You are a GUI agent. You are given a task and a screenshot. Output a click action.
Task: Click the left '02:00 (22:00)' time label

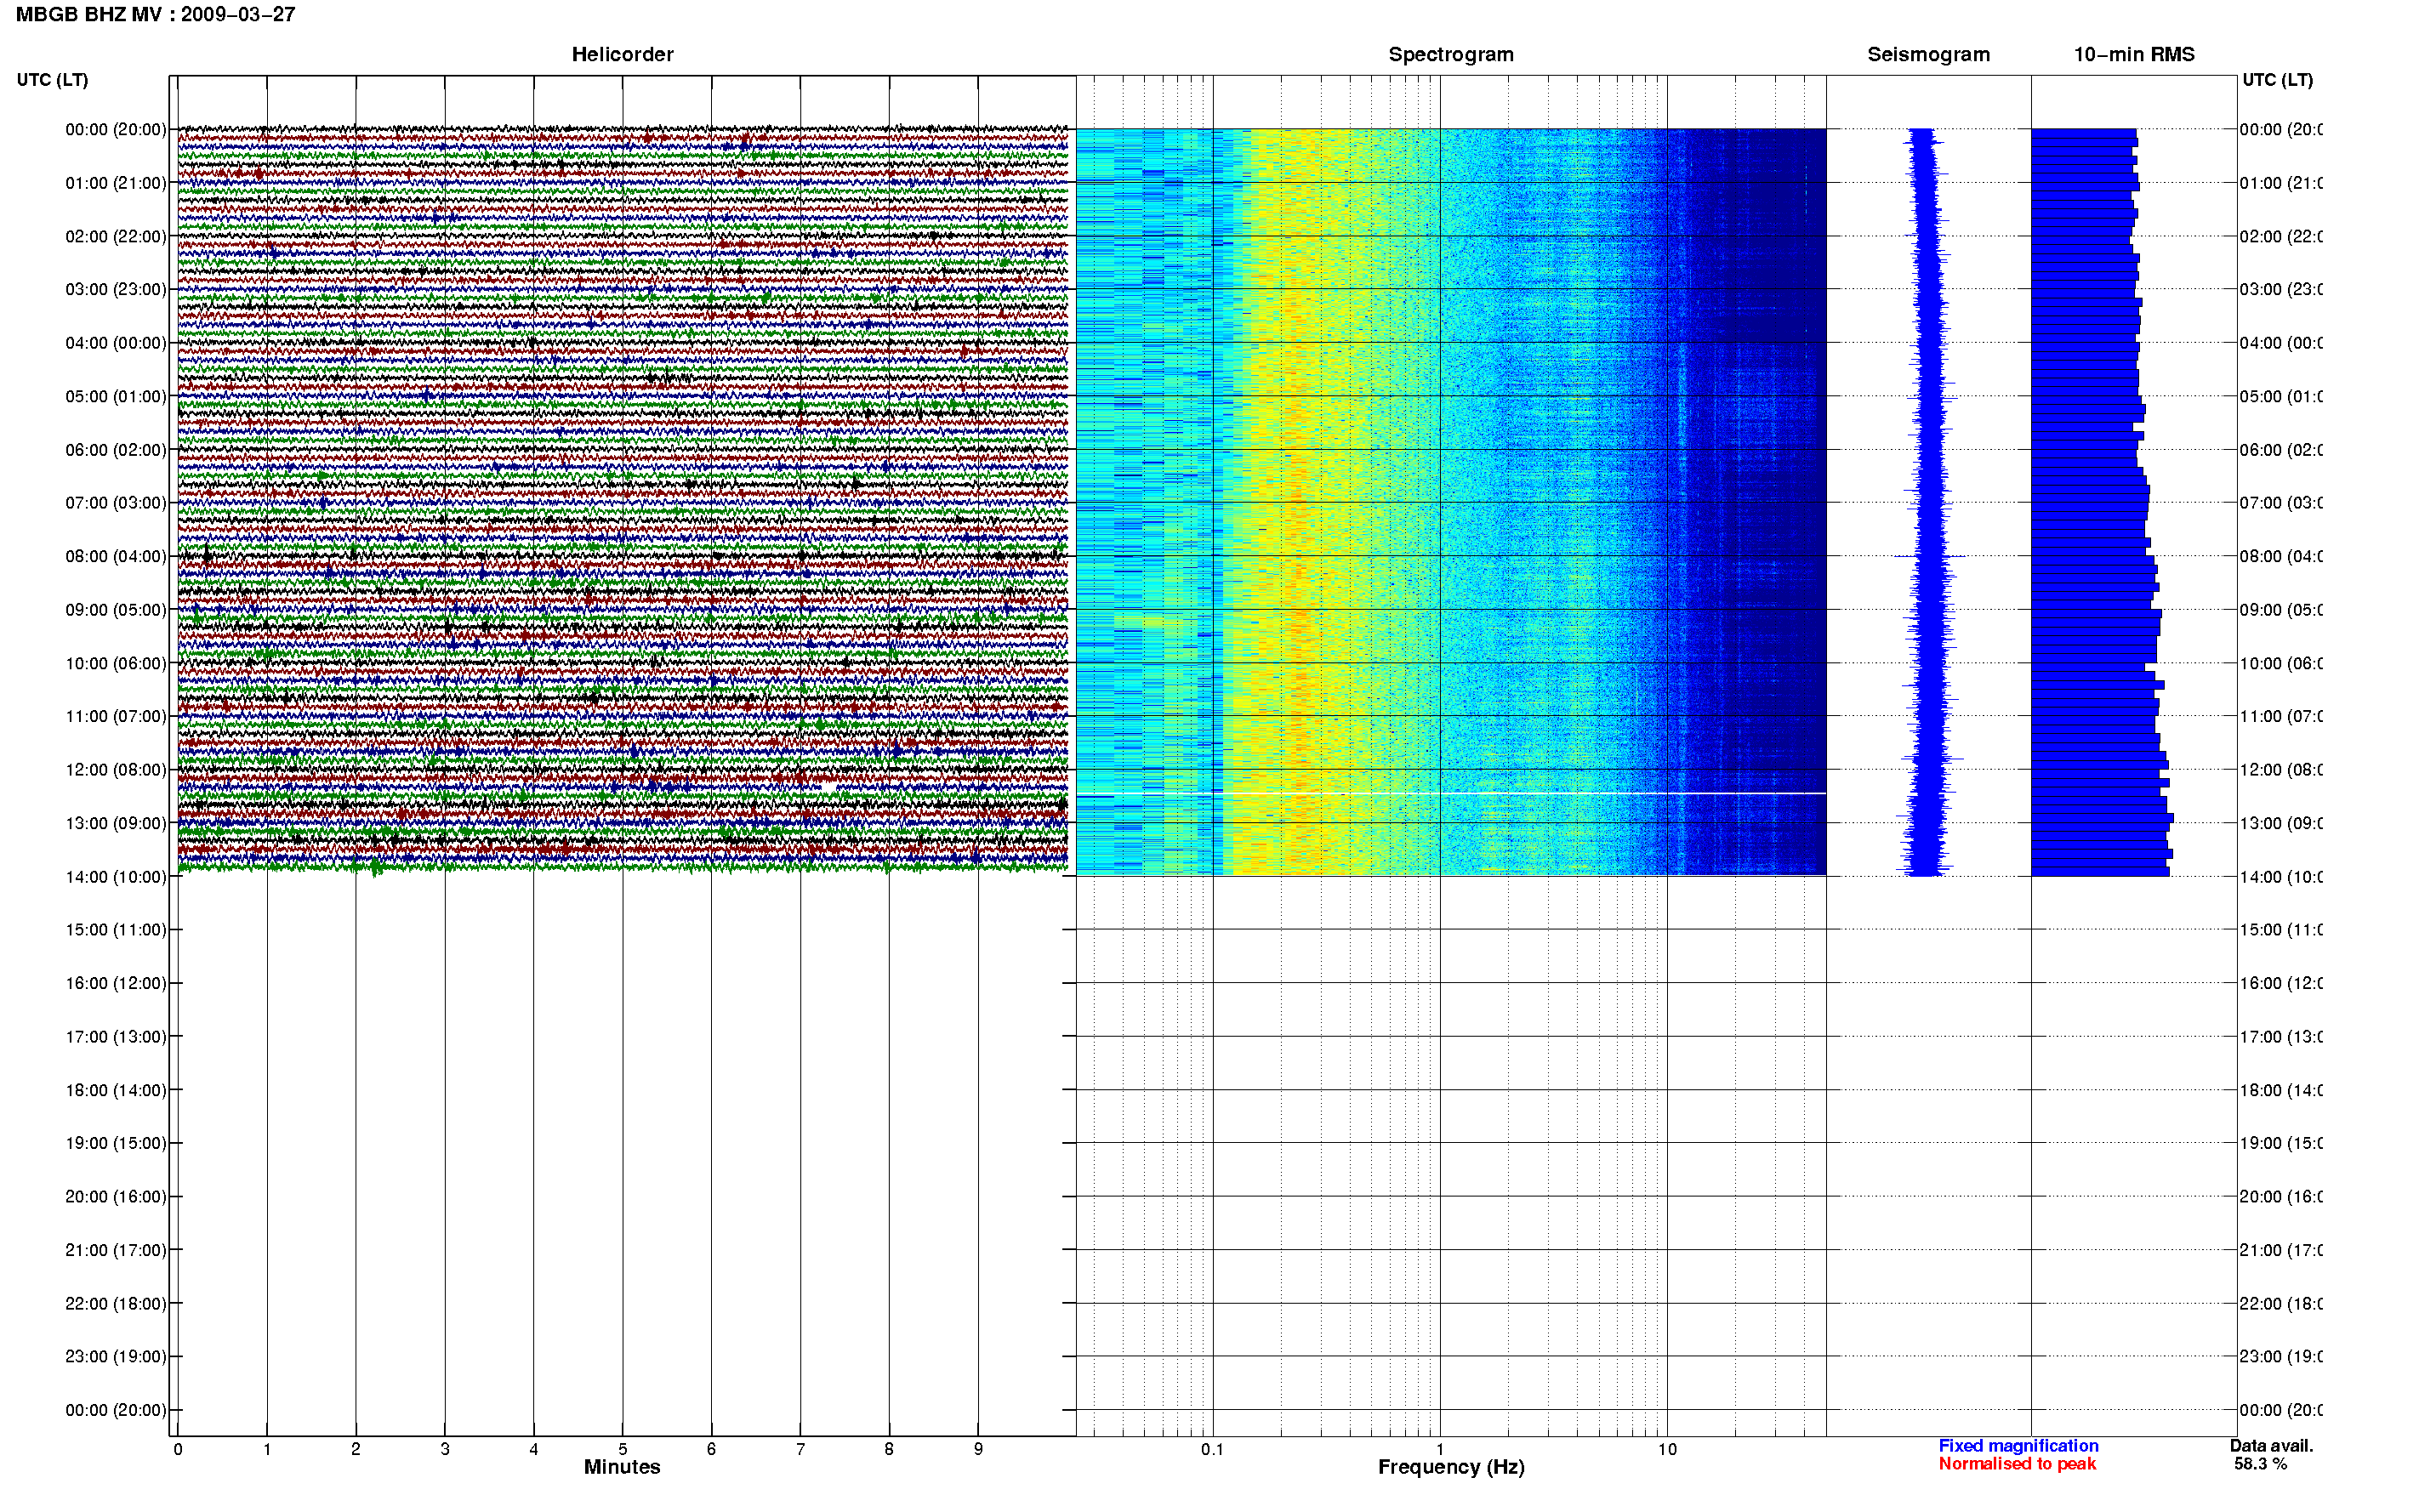[x=116, y=236]
